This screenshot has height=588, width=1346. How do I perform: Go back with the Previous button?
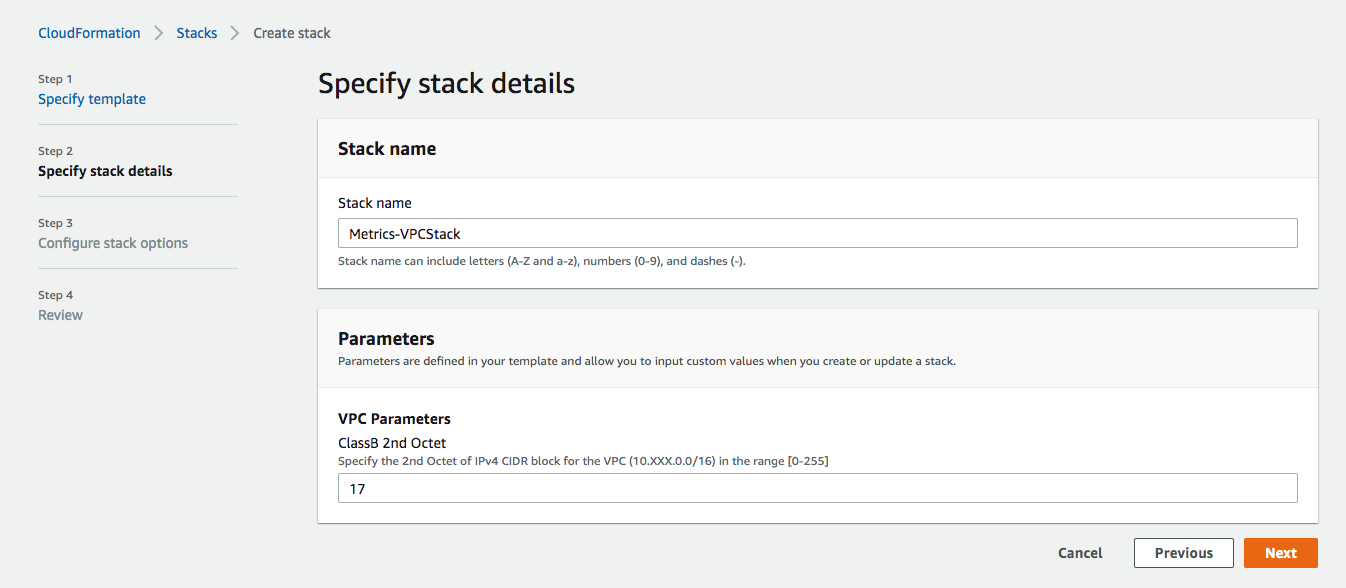click(1184, 553)
